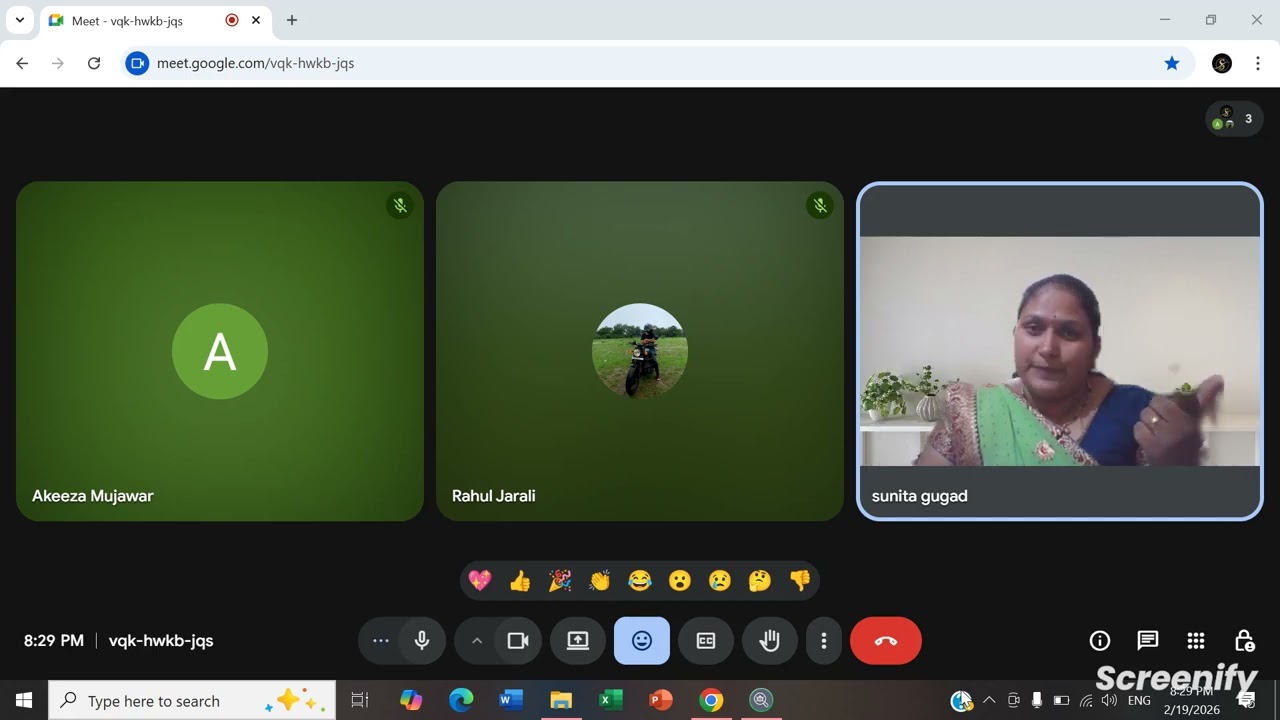This screenshot has height=720, width=1280.
Task: Send the thinking face reaction
Action: (x=760, y=581)
